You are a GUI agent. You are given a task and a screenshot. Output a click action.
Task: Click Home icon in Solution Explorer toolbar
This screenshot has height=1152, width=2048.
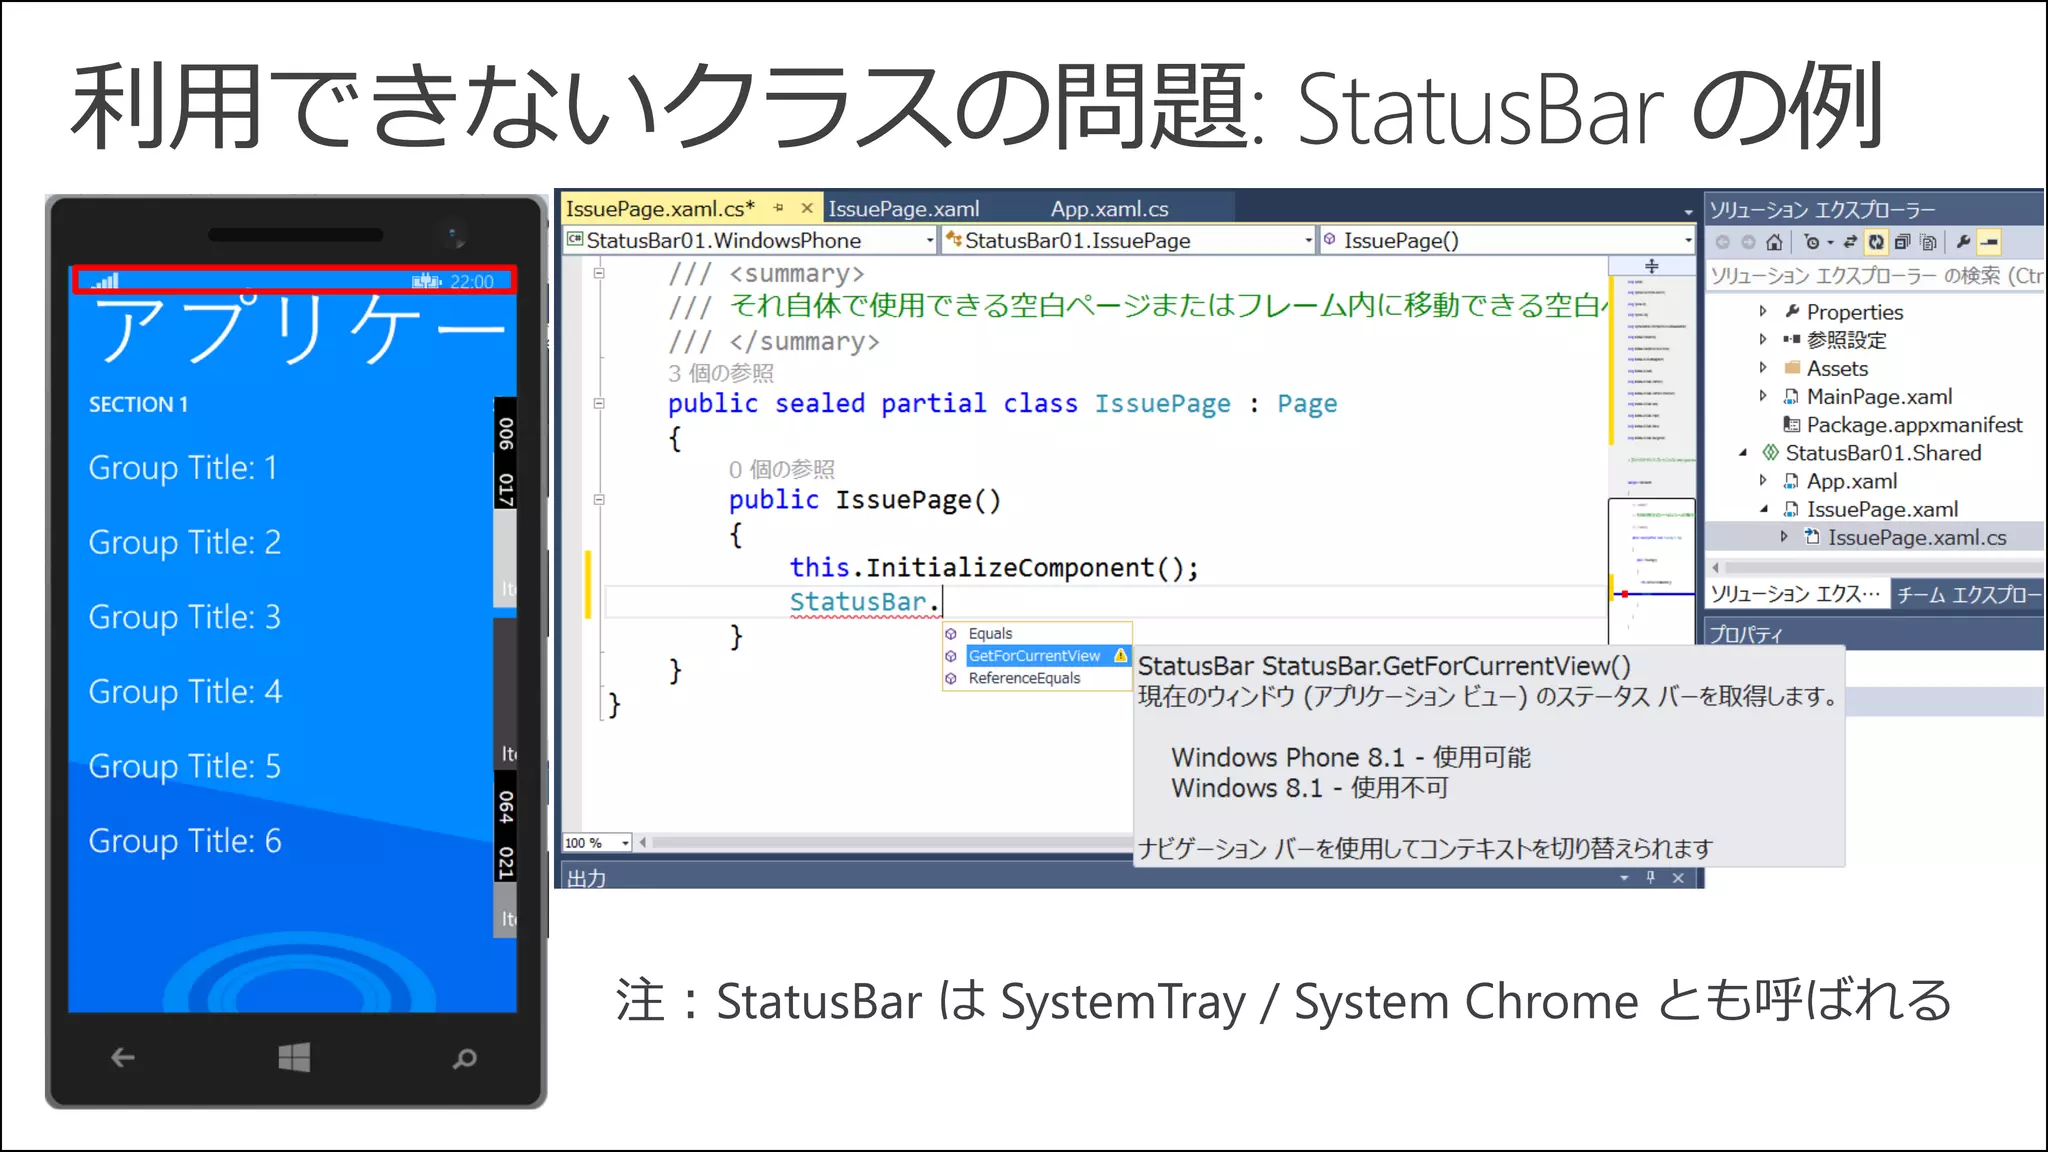coord(1774,242)
